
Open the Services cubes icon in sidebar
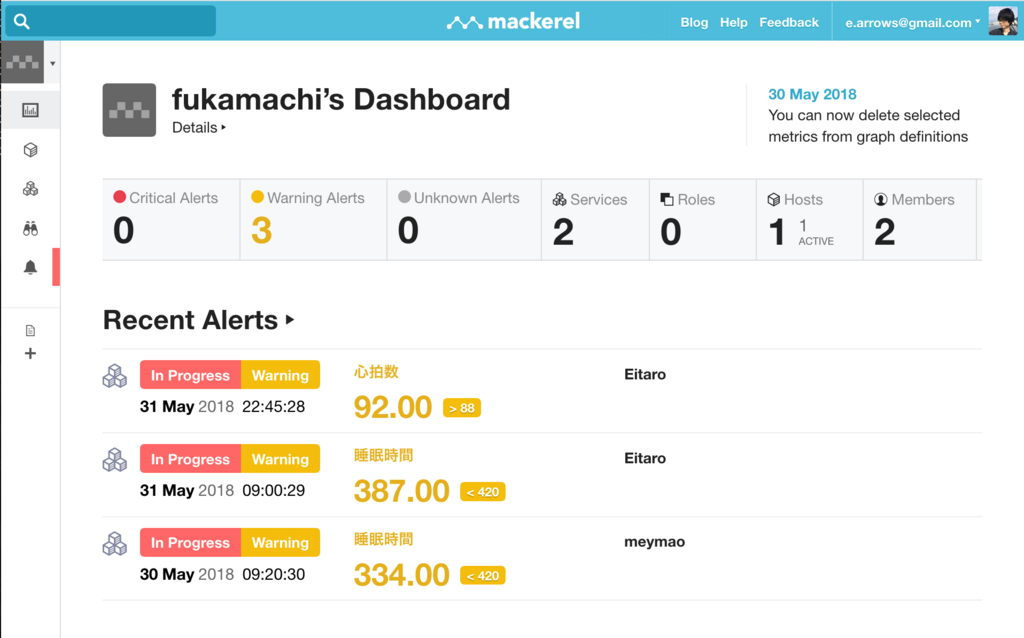(30, 189)
